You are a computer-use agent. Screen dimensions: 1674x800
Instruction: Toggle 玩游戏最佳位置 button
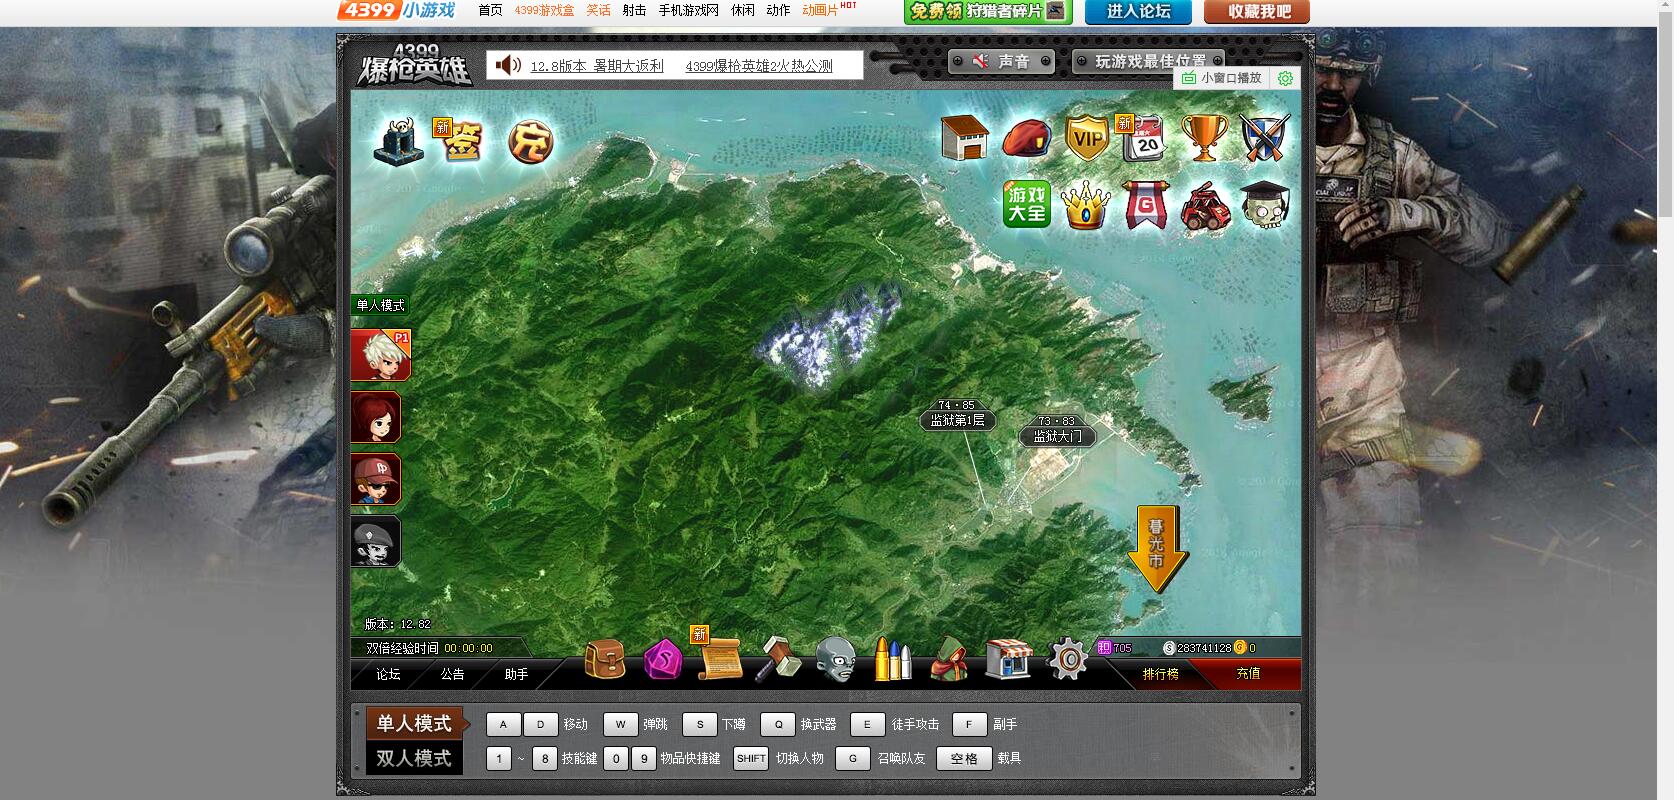coord(1149,62)
